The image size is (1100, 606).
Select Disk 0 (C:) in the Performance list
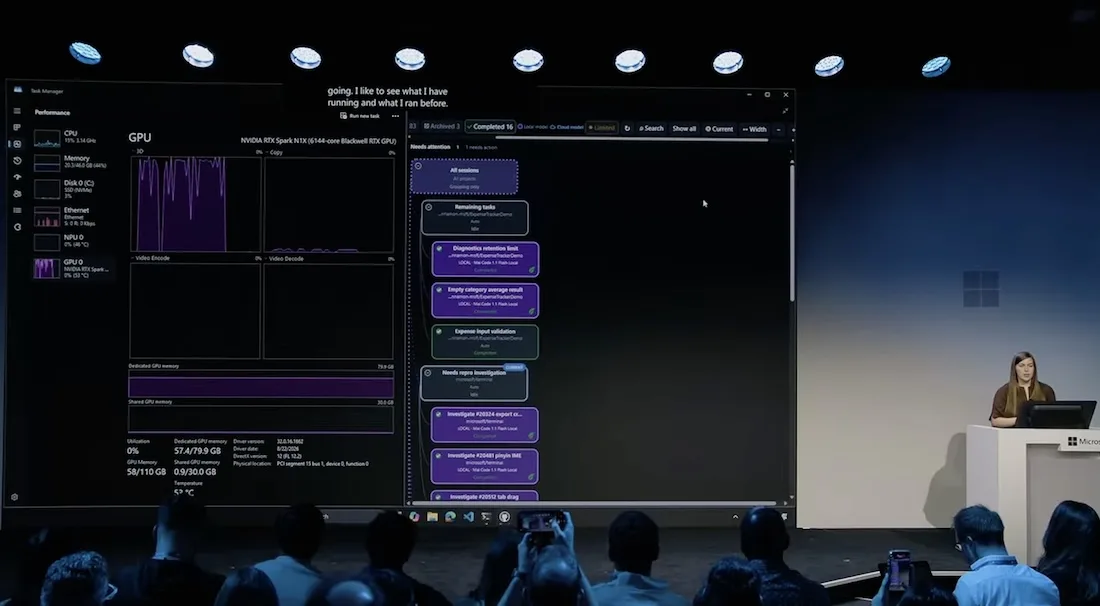(x=73, y=189)
